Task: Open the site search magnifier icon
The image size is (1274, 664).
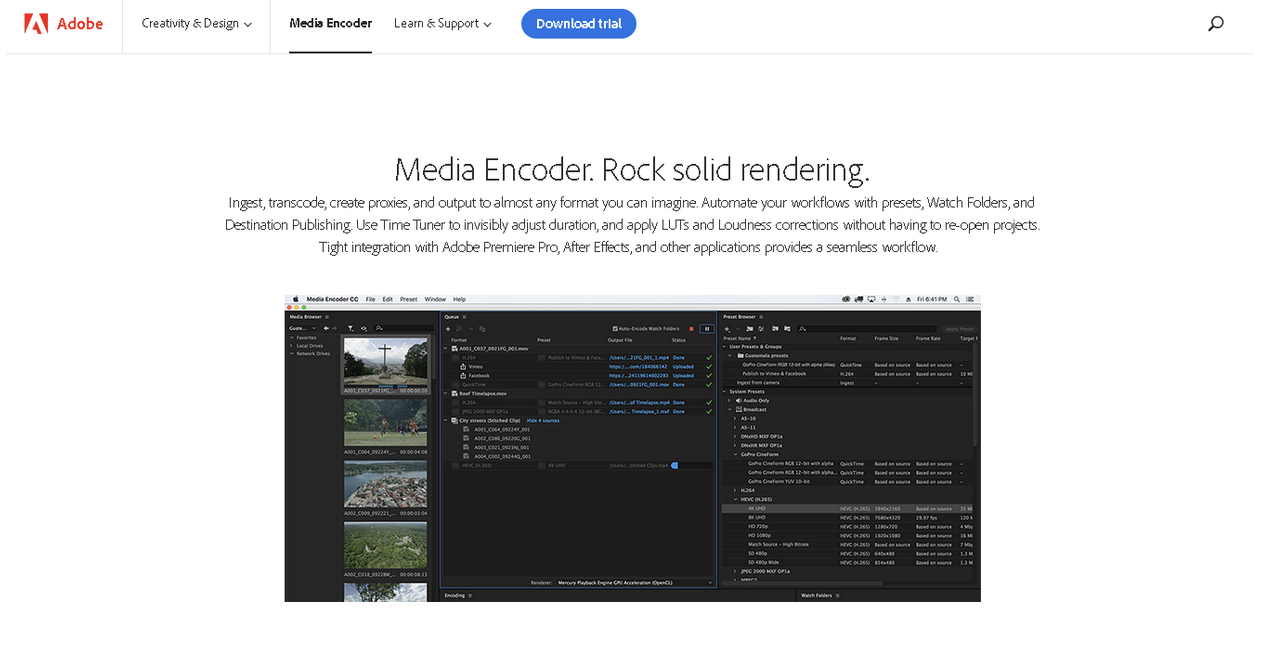Action: (x=1216, y=24)
